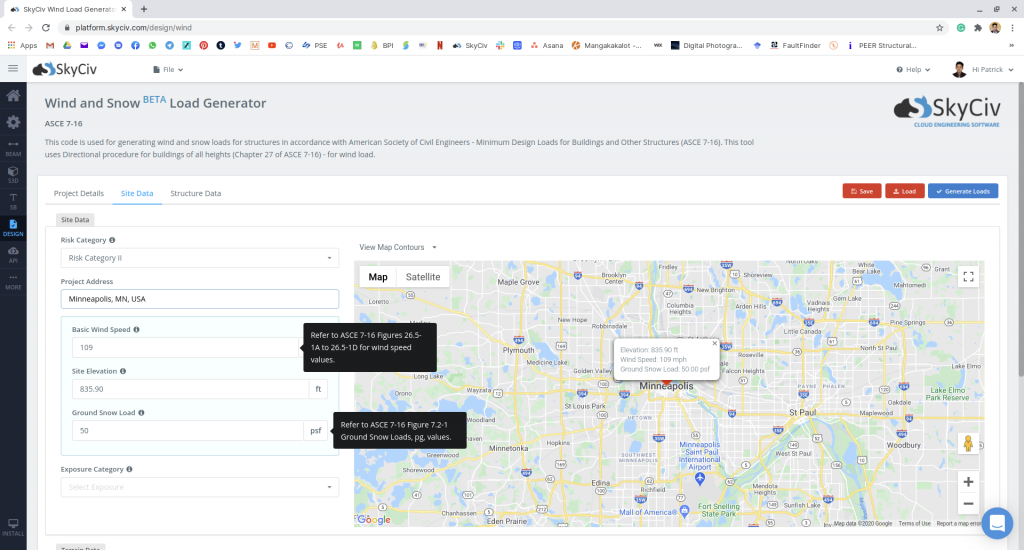Click the Project Address input field
The height and width of the screenshot is (550, 1024).
point(199,299)
